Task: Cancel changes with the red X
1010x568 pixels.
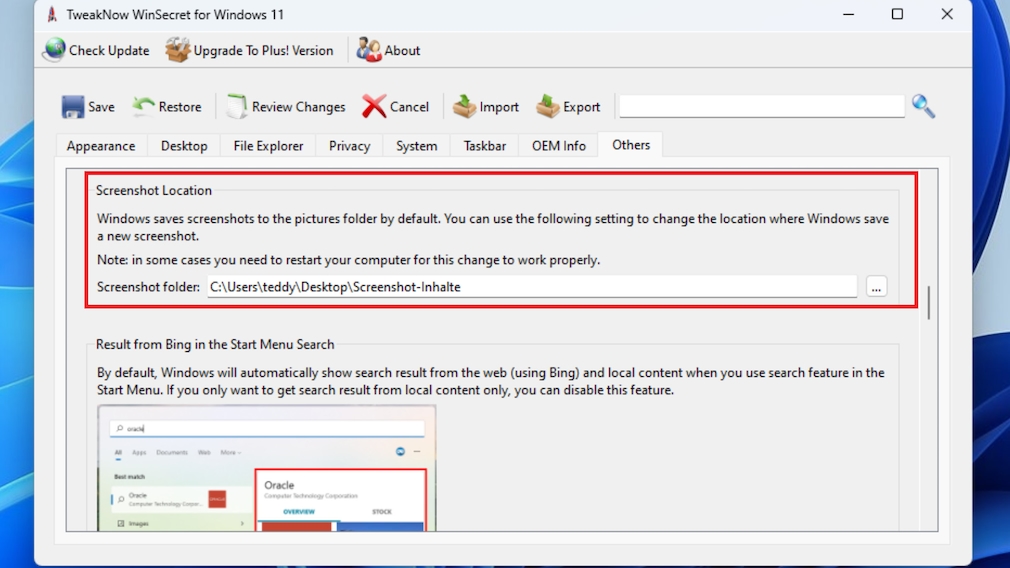Action: click(374, 106)
